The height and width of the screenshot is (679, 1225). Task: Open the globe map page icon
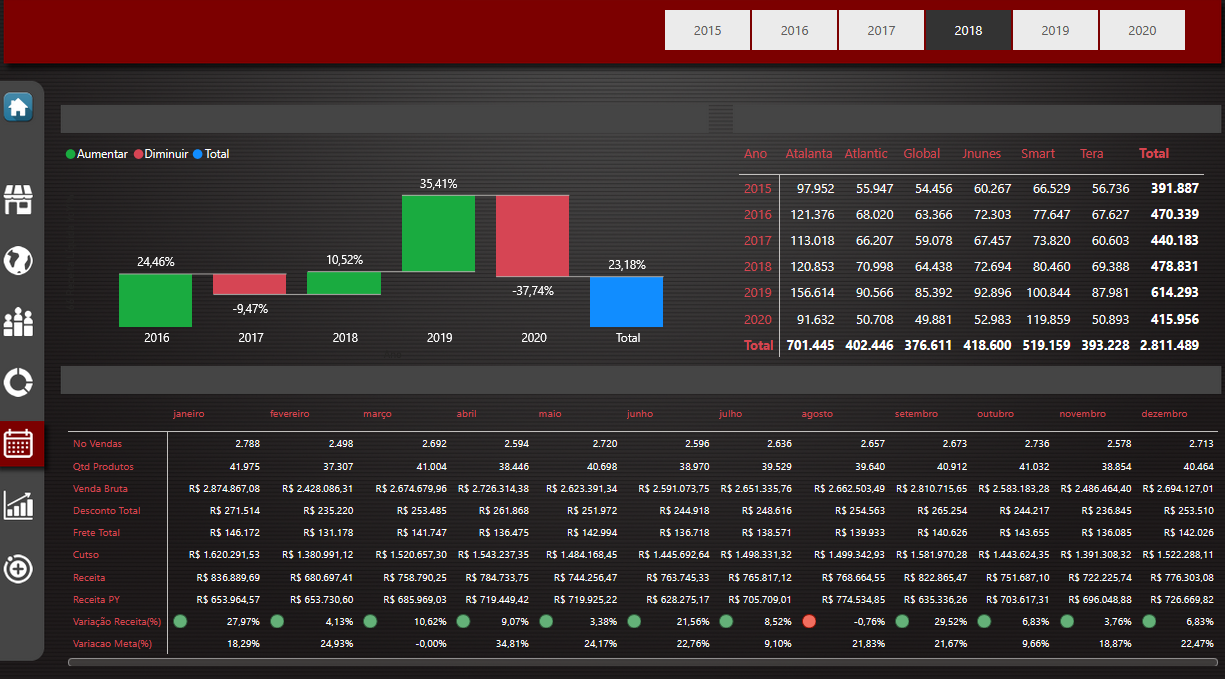click(18, 260)
